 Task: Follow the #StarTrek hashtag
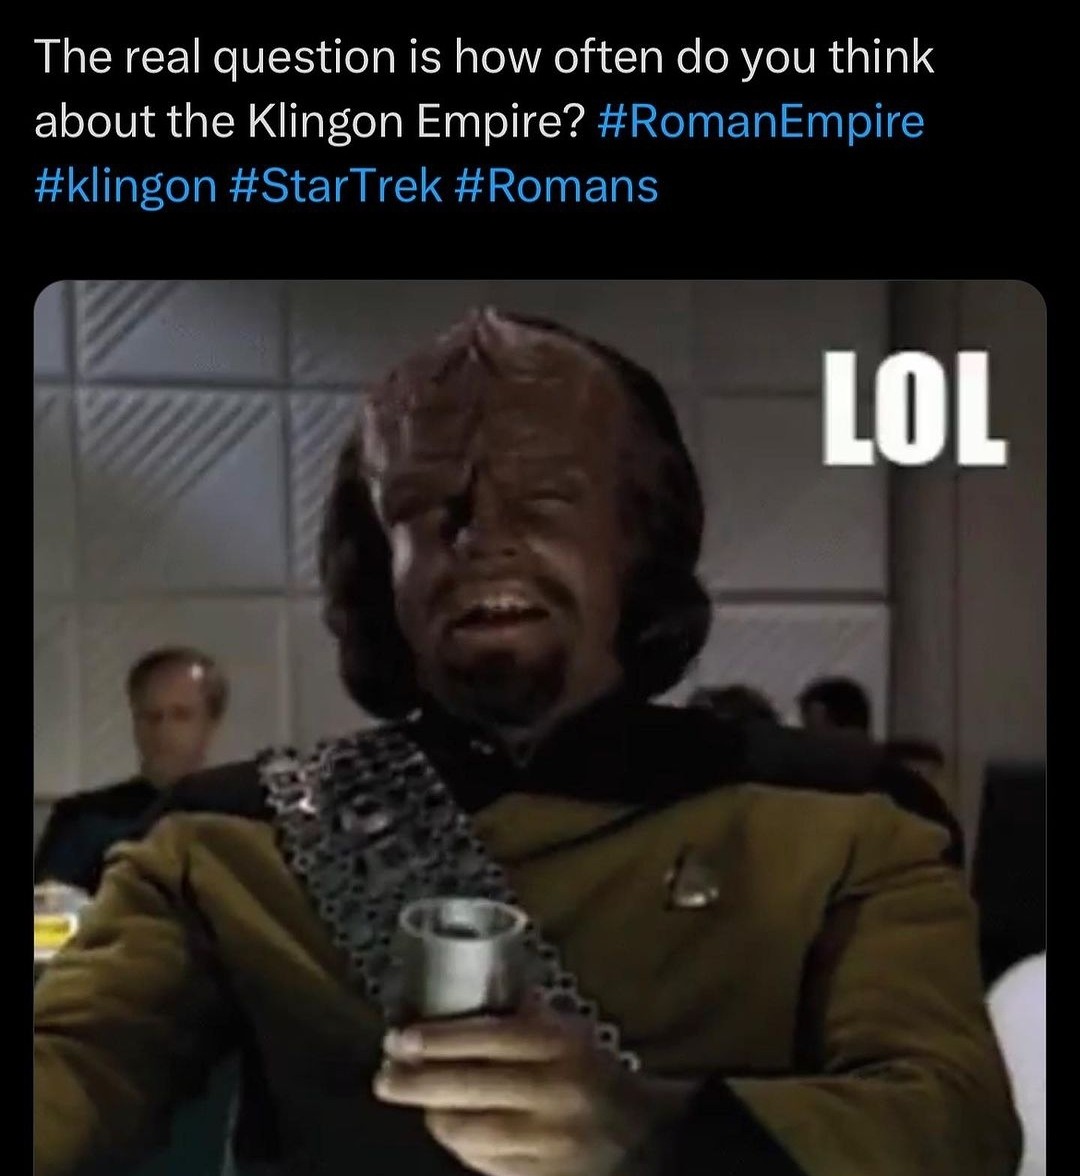(x=334, y=186)
